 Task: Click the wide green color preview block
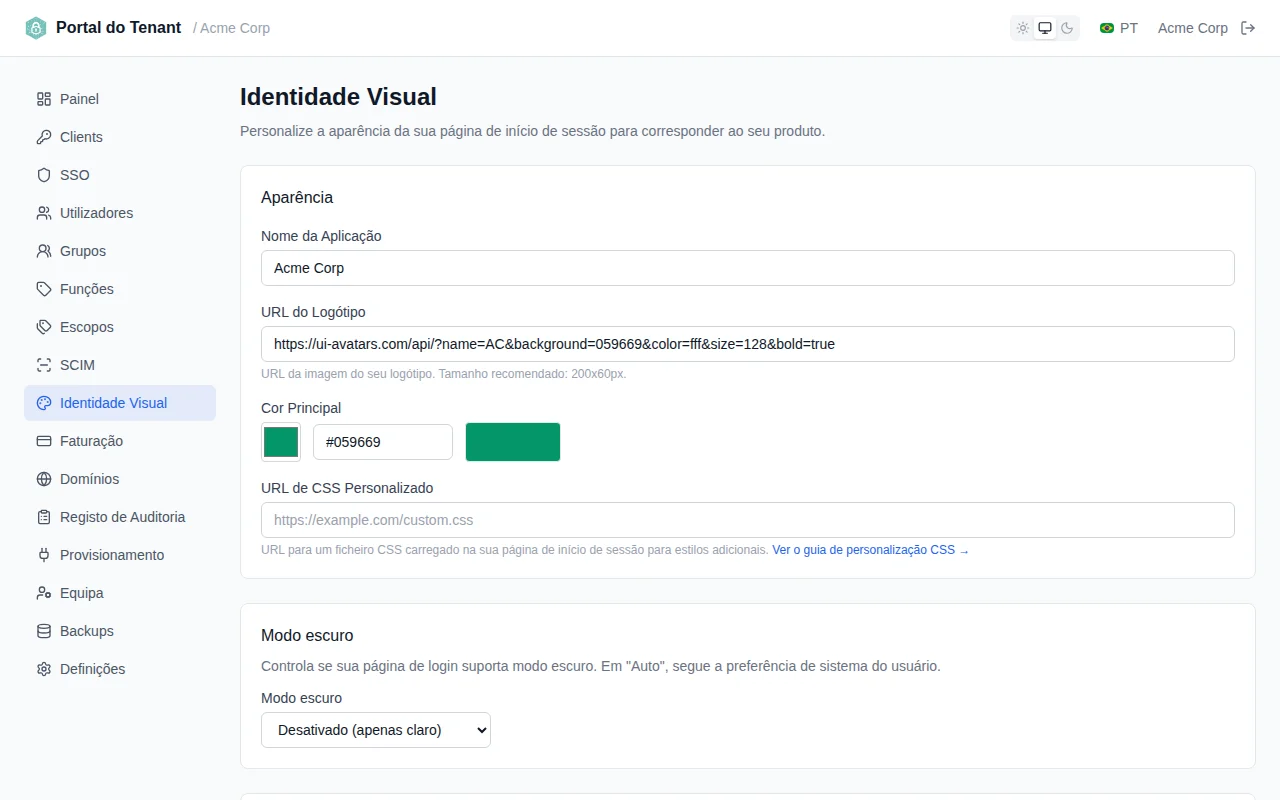tap(513, 442)
